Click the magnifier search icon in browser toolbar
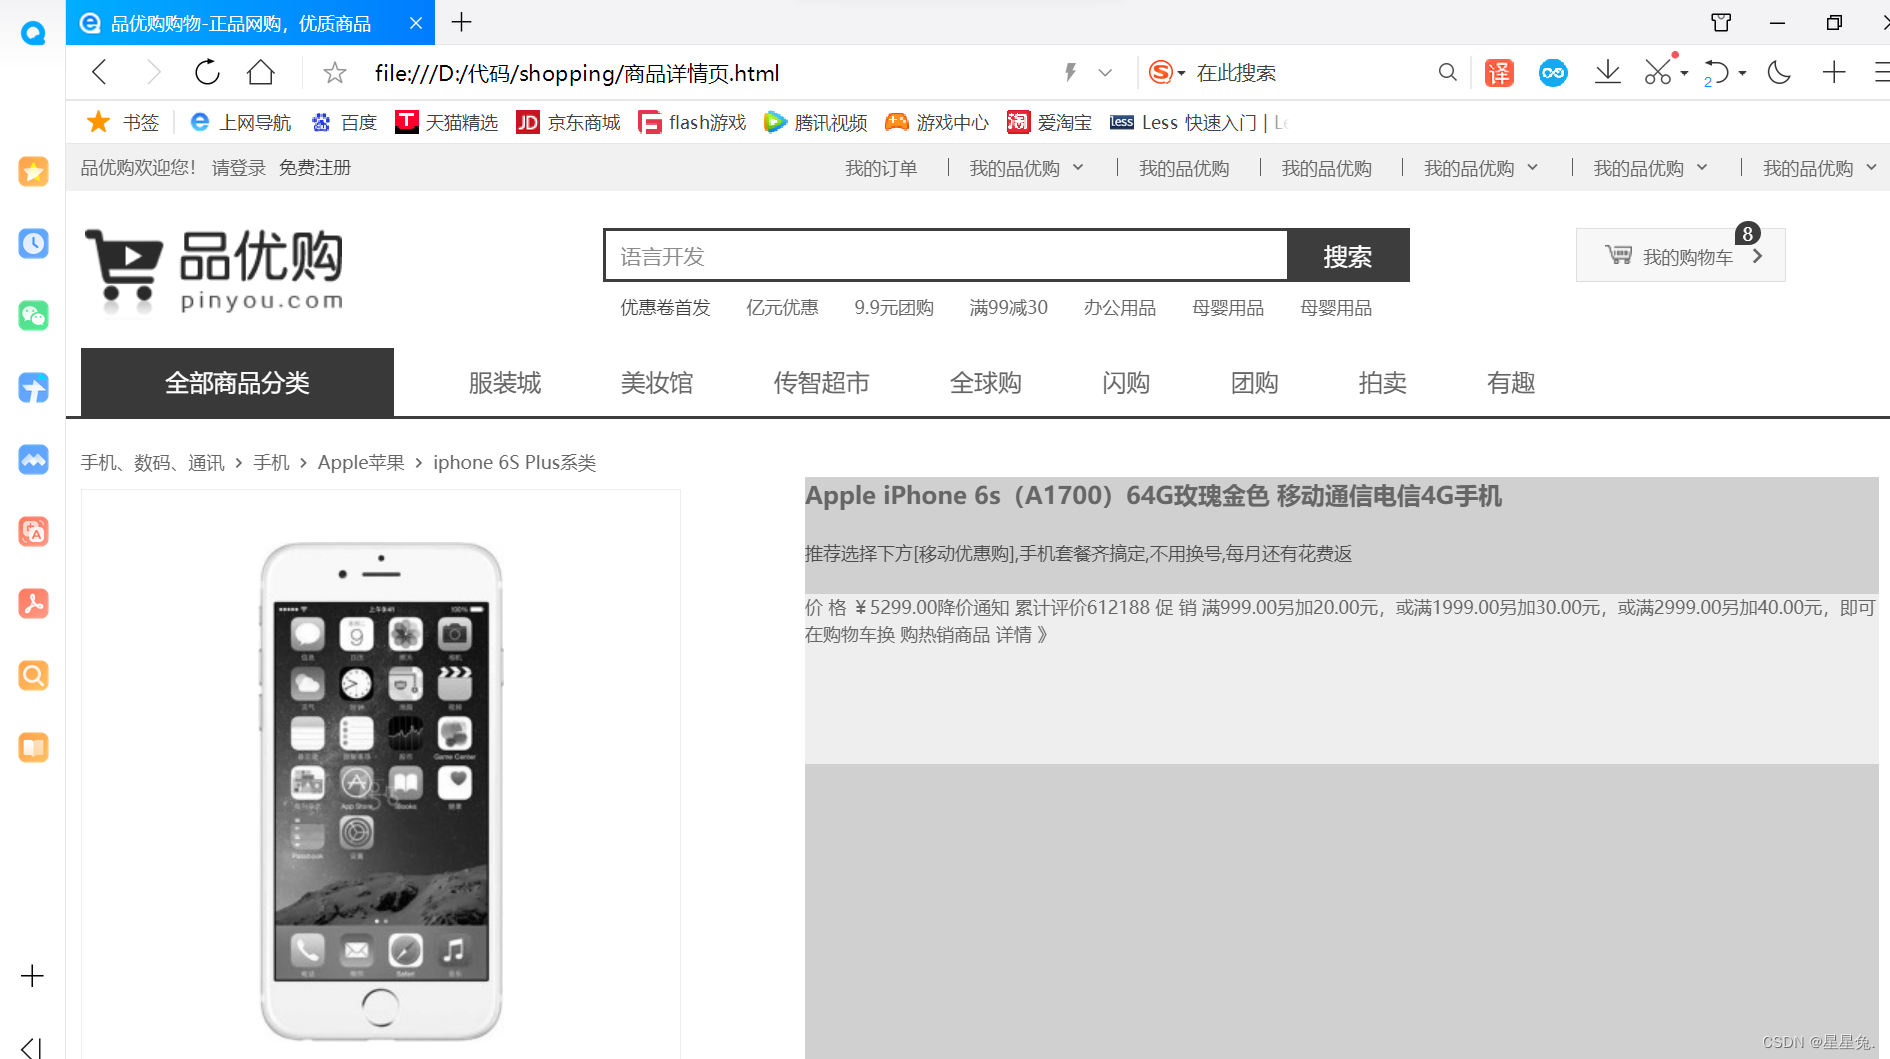The height and width of the screenshot is (1059, 1890). 1447,72
